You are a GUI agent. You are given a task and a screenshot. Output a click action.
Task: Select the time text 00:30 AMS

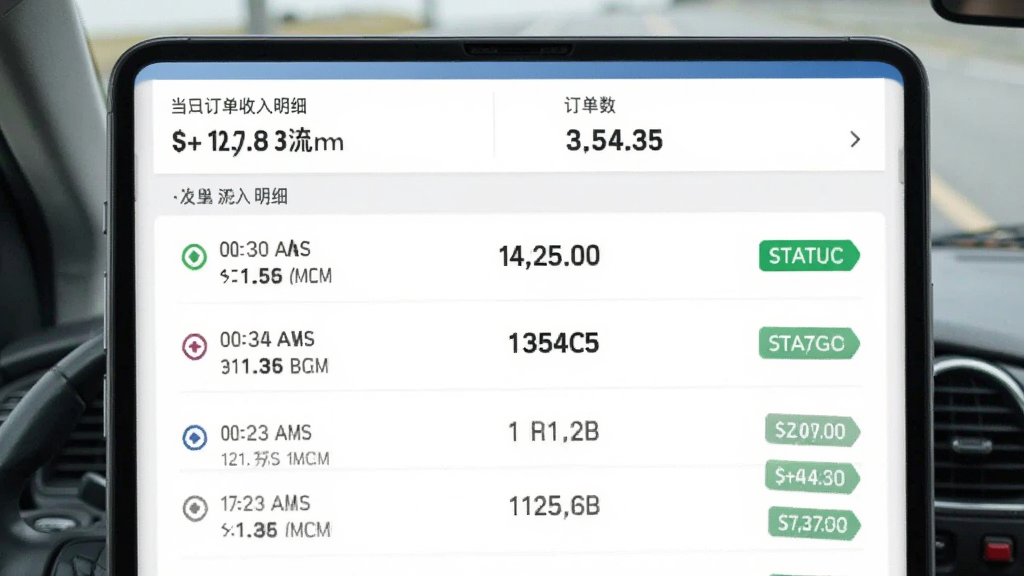coord(264,249)
